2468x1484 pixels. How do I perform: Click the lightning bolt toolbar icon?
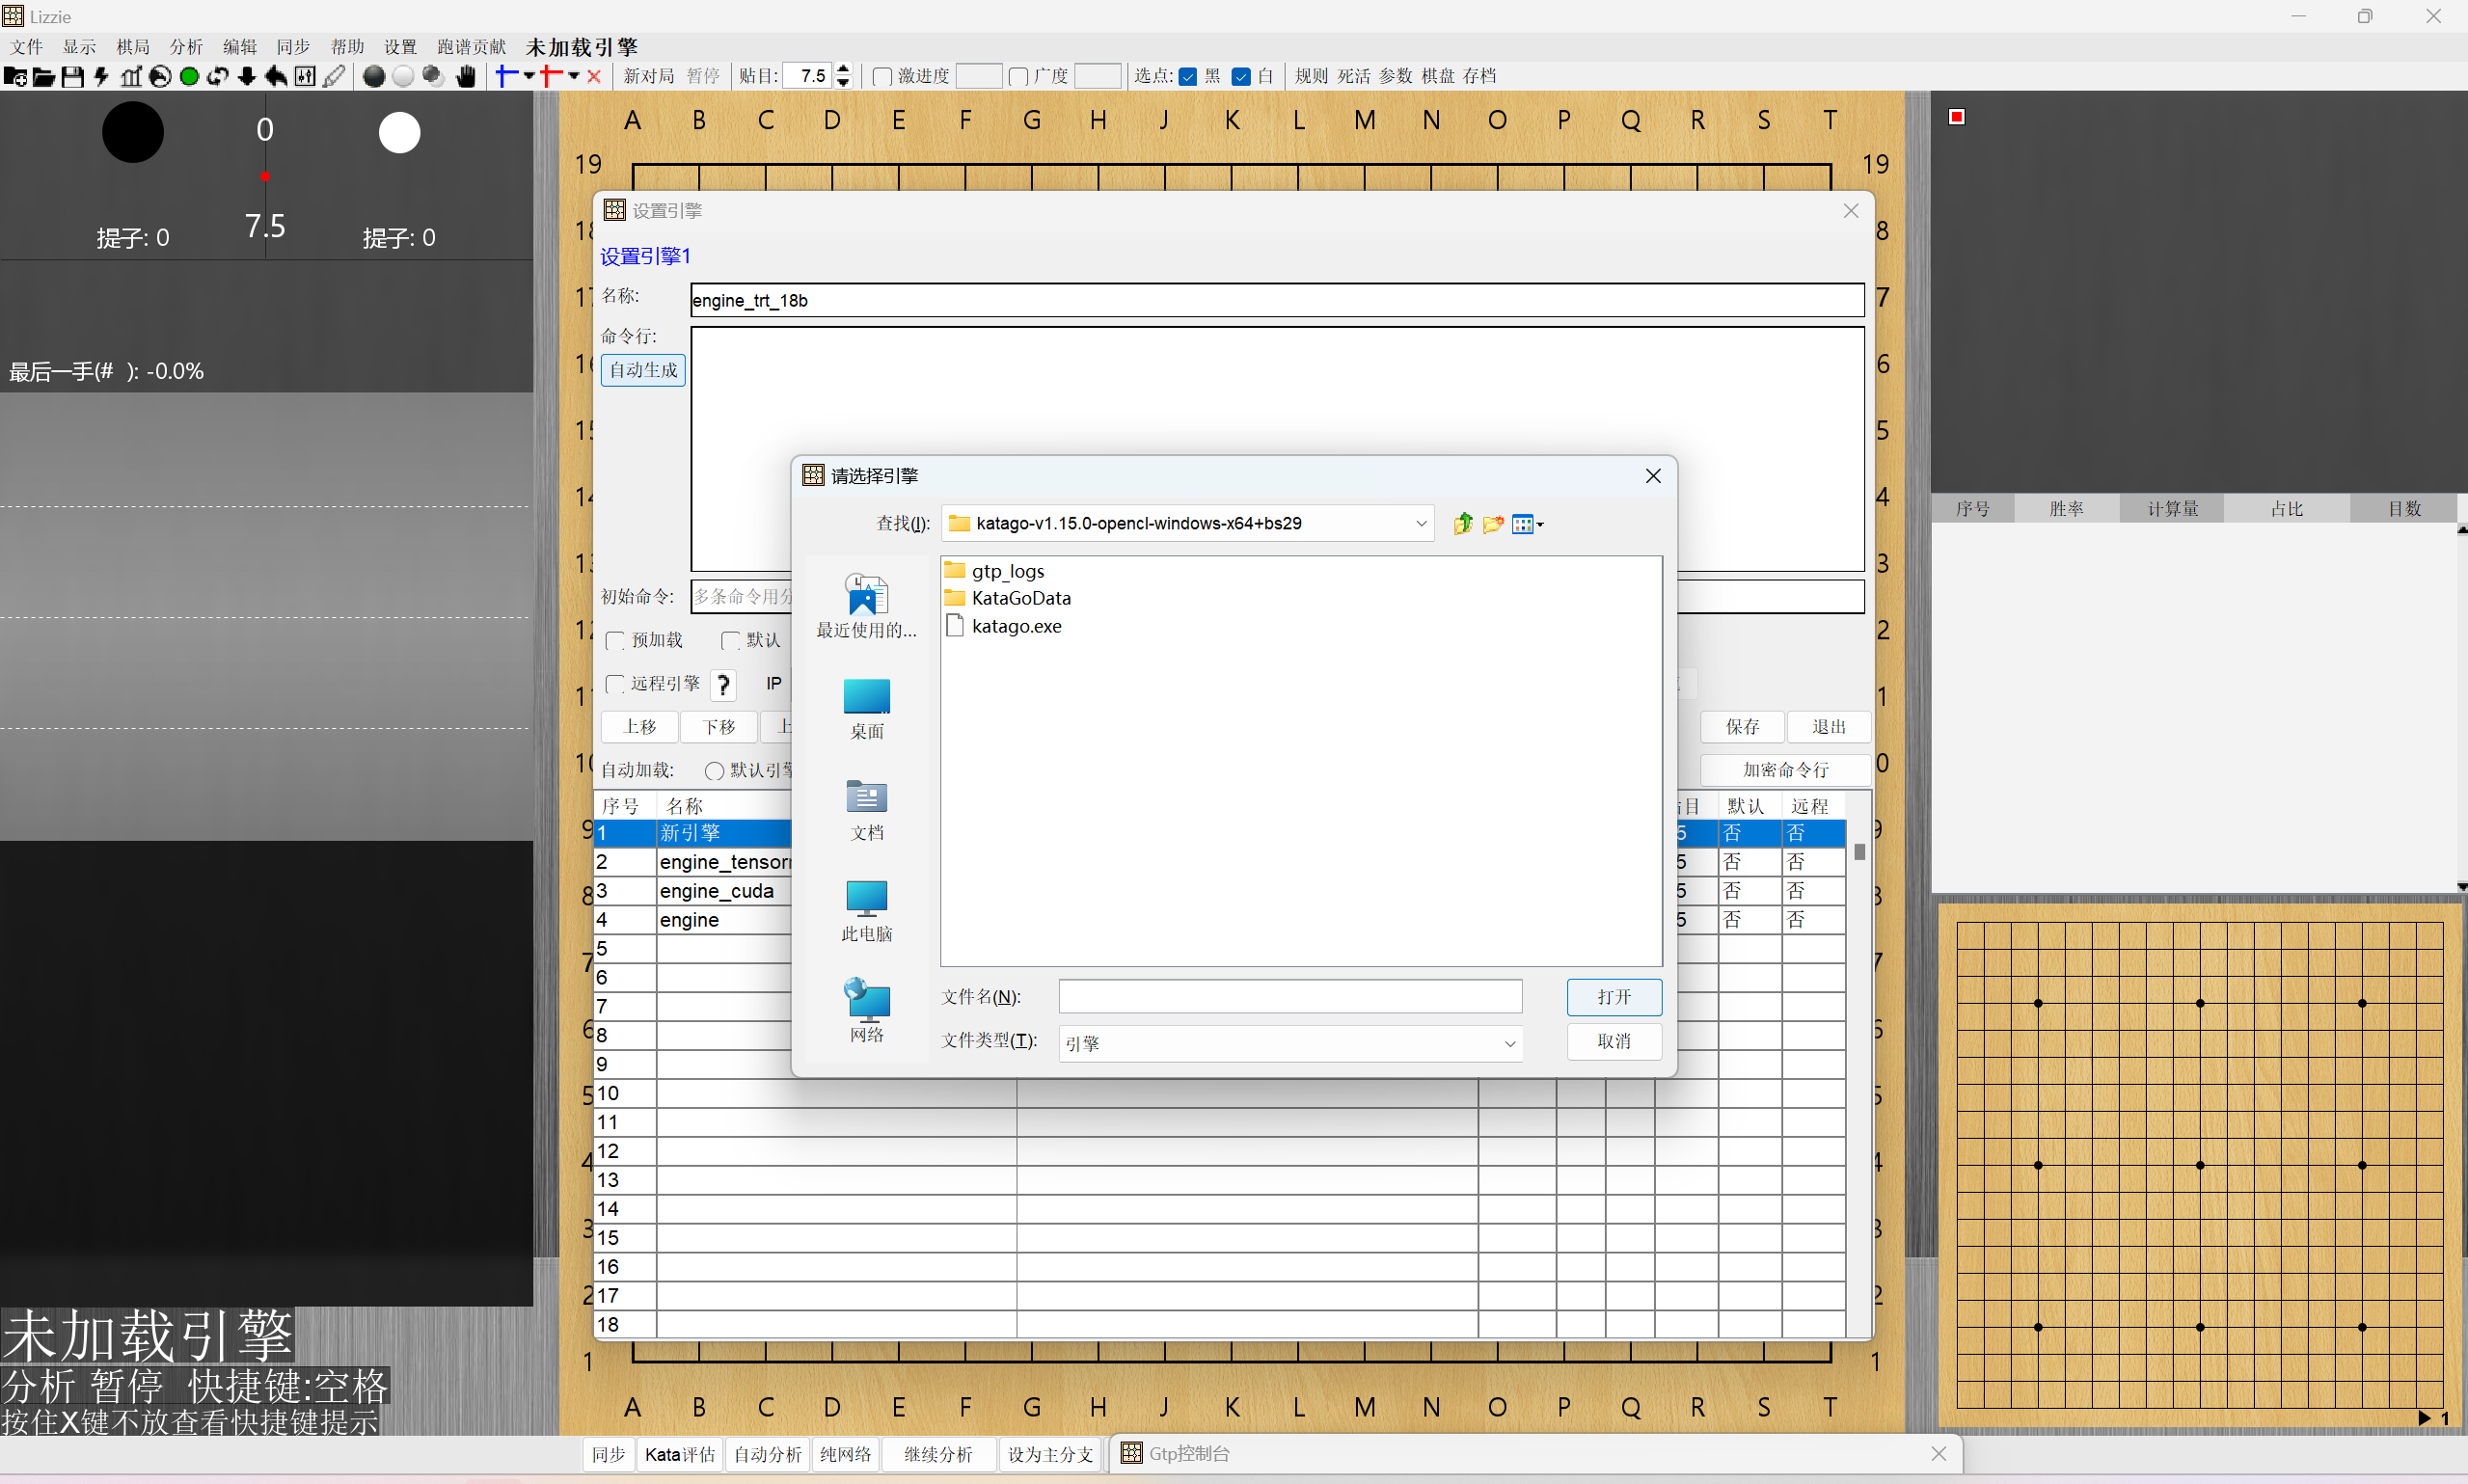point(101,76)
